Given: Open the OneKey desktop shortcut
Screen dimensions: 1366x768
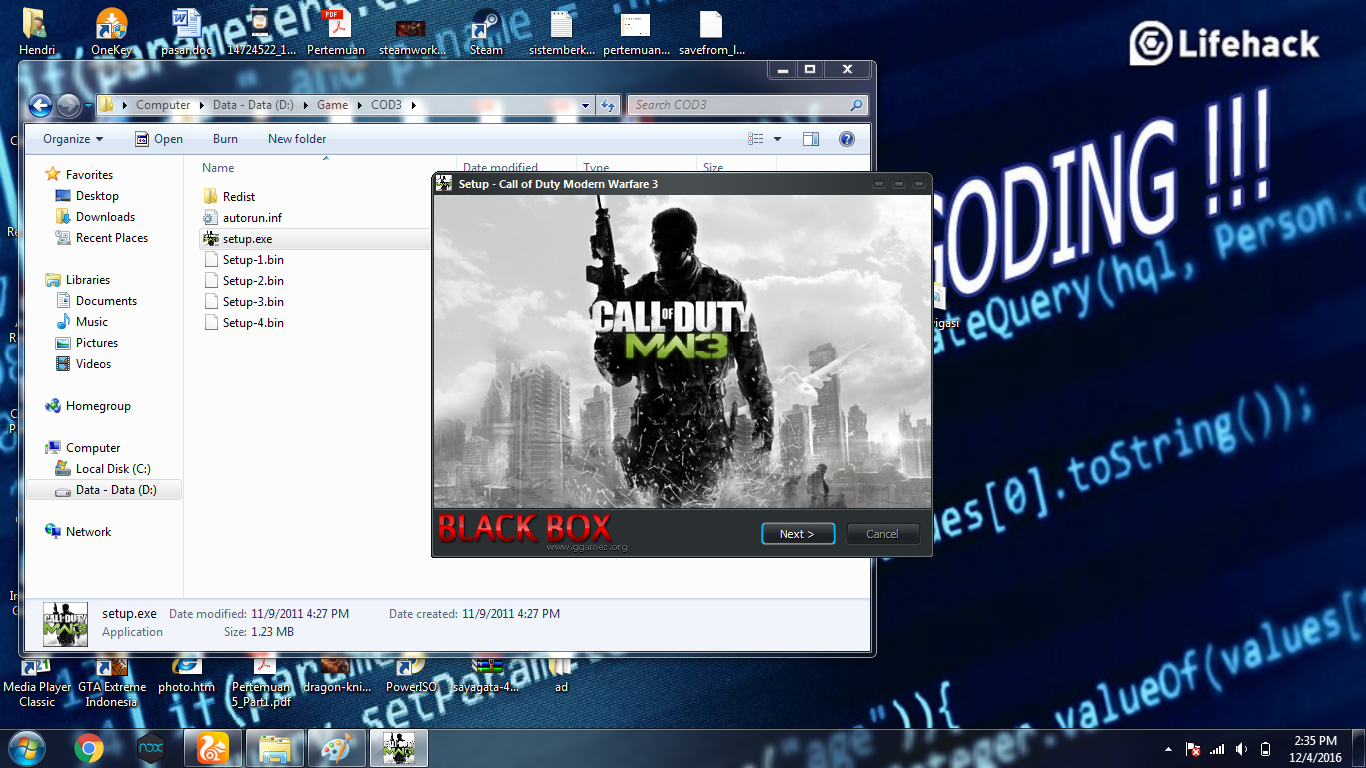Looking at the screenshot, I should 111,32.
